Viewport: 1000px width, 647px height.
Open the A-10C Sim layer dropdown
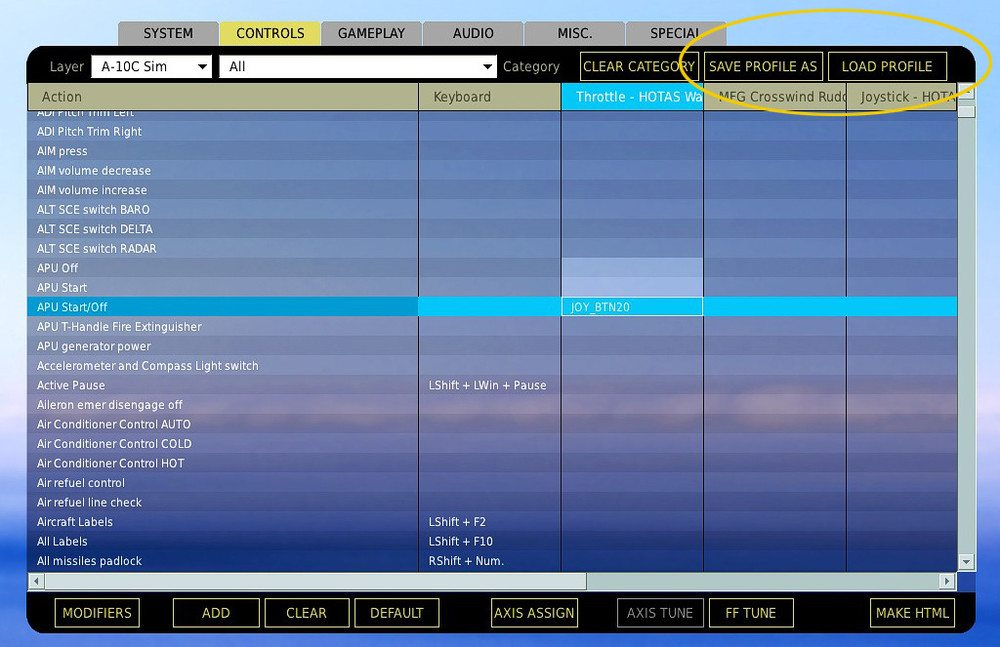pos(151,66)
